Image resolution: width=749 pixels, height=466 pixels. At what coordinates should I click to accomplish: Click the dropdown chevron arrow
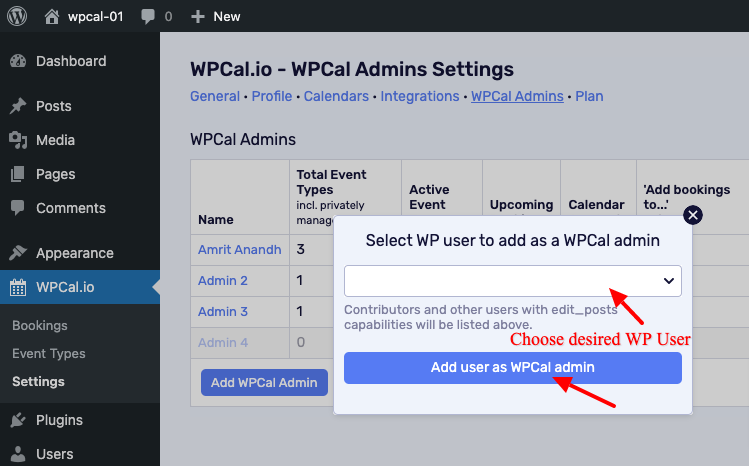[669, 281]
